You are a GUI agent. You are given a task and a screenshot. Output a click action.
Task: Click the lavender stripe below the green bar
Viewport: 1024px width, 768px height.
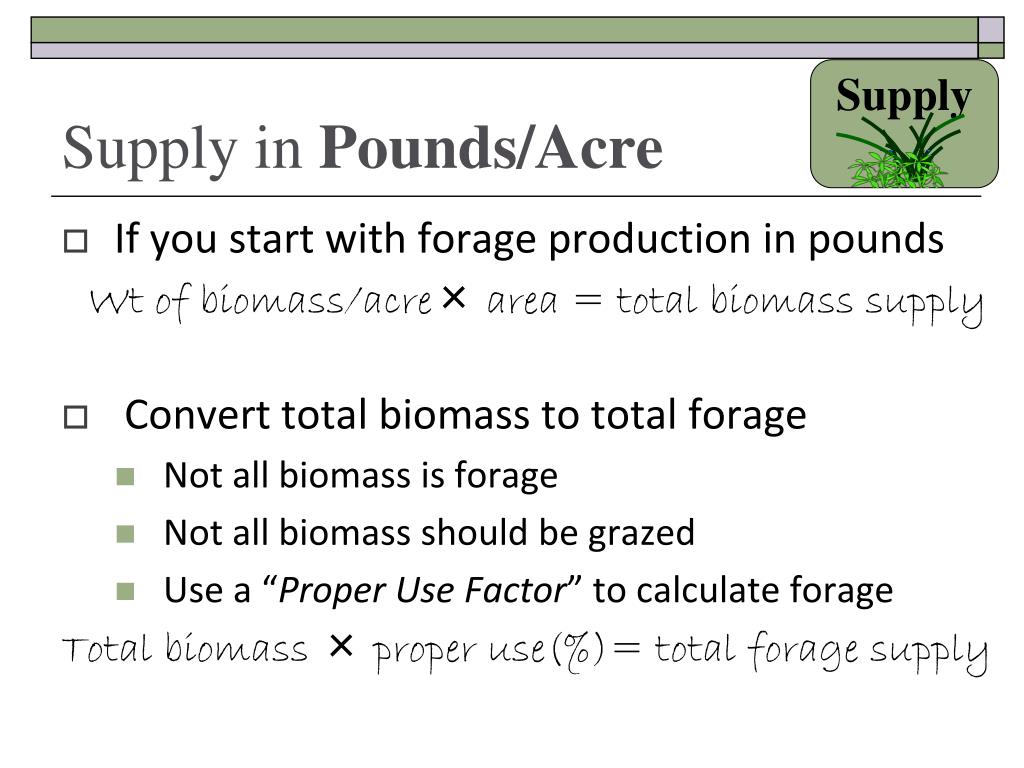pos(504,50)
